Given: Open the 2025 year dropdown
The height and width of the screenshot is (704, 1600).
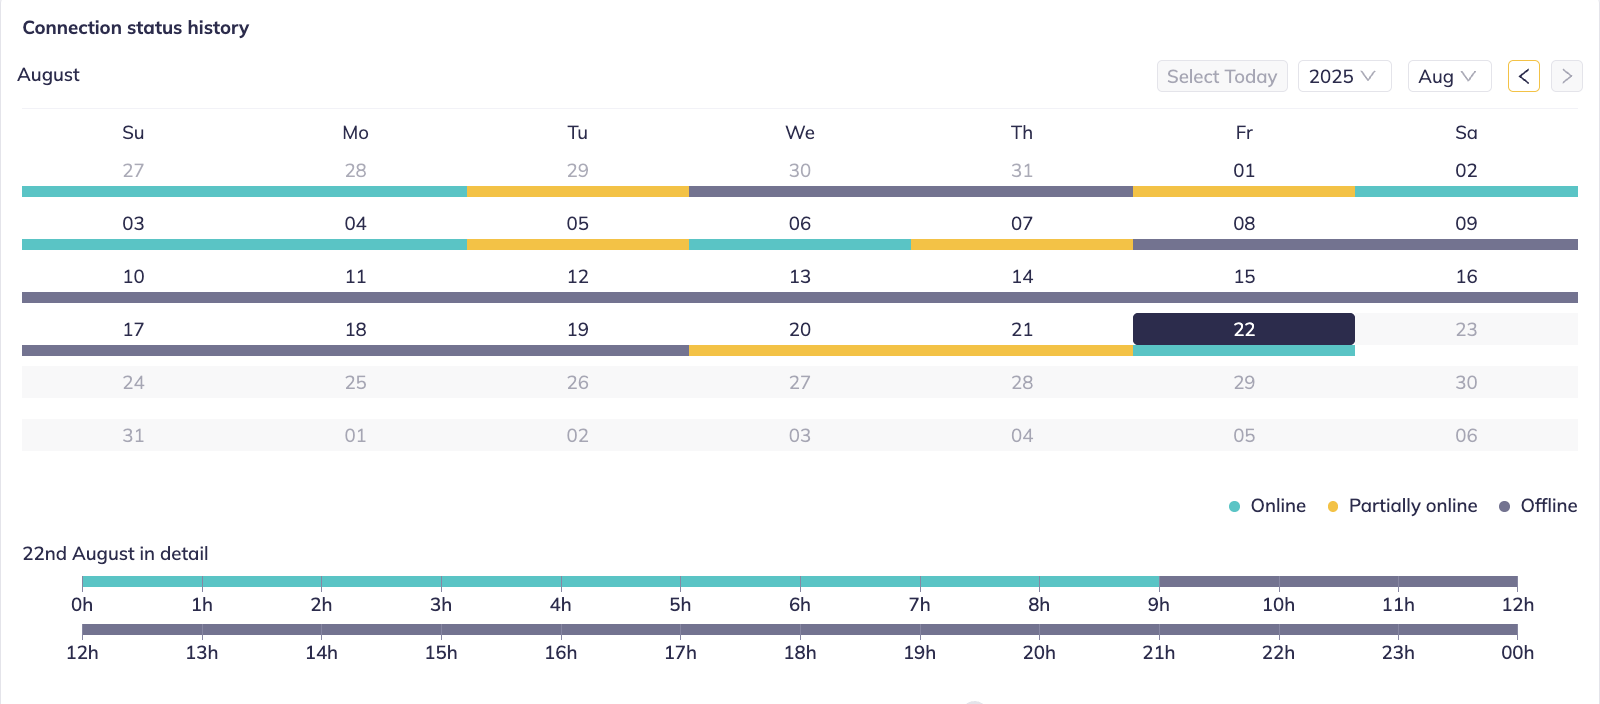Looking at the screenshot, I should [x=1343, y=76].
